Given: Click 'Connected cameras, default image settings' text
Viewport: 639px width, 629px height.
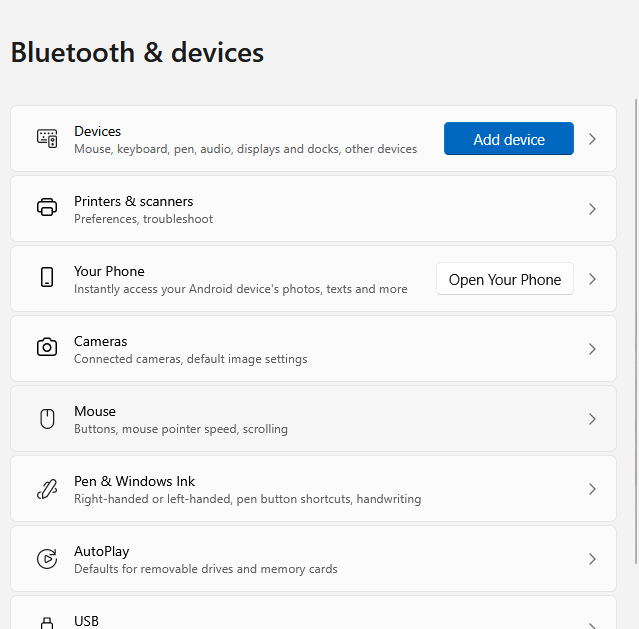Looking at the screenshot, I should pos(191,359).
